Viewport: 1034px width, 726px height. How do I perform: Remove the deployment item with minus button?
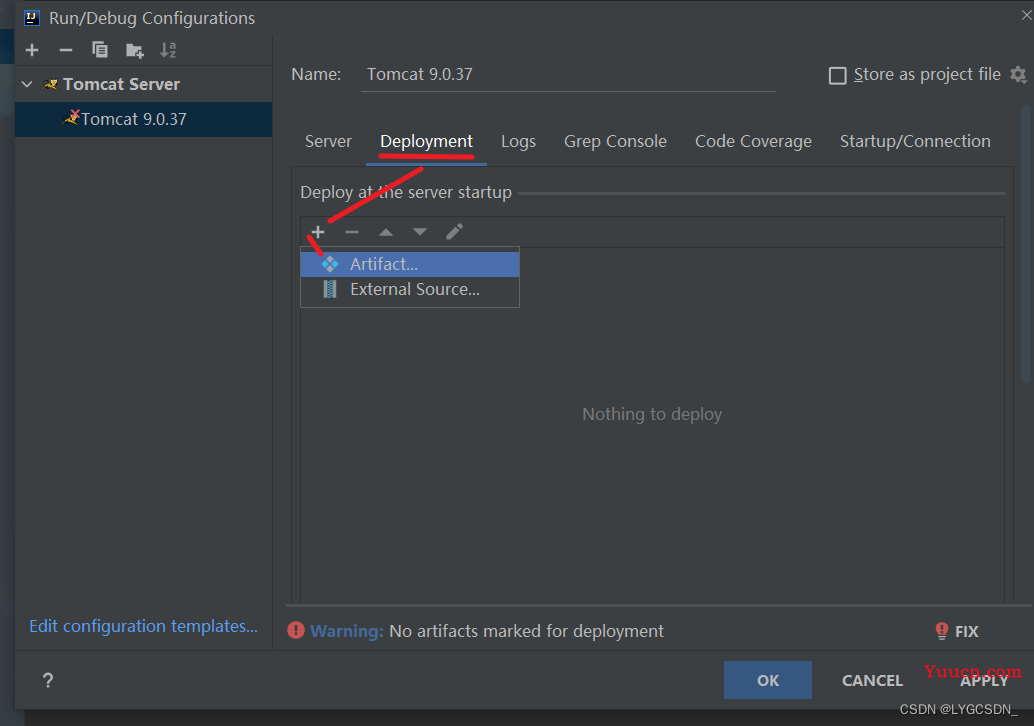coord(351,232)
